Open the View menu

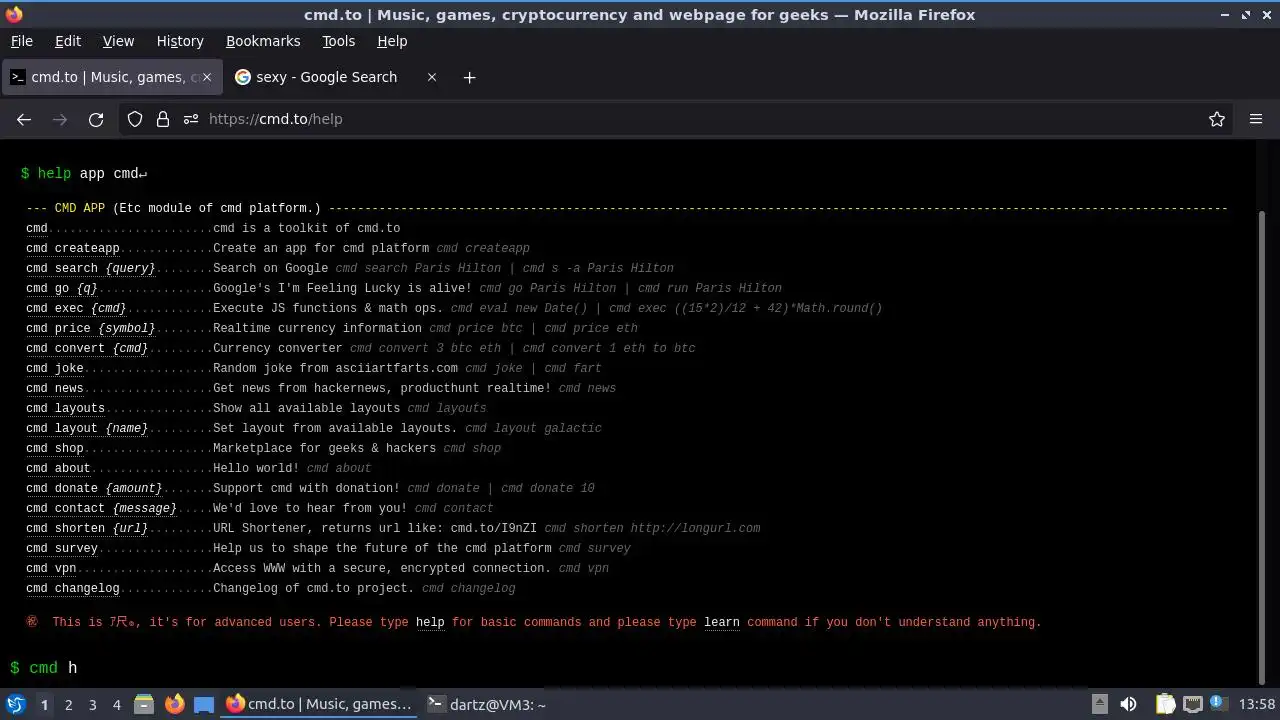(118, 41)
